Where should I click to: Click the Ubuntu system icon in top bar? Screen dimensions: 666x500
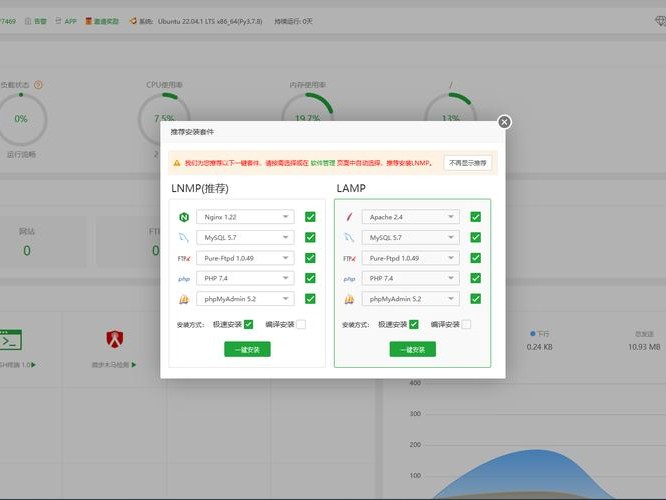[133, 21]
